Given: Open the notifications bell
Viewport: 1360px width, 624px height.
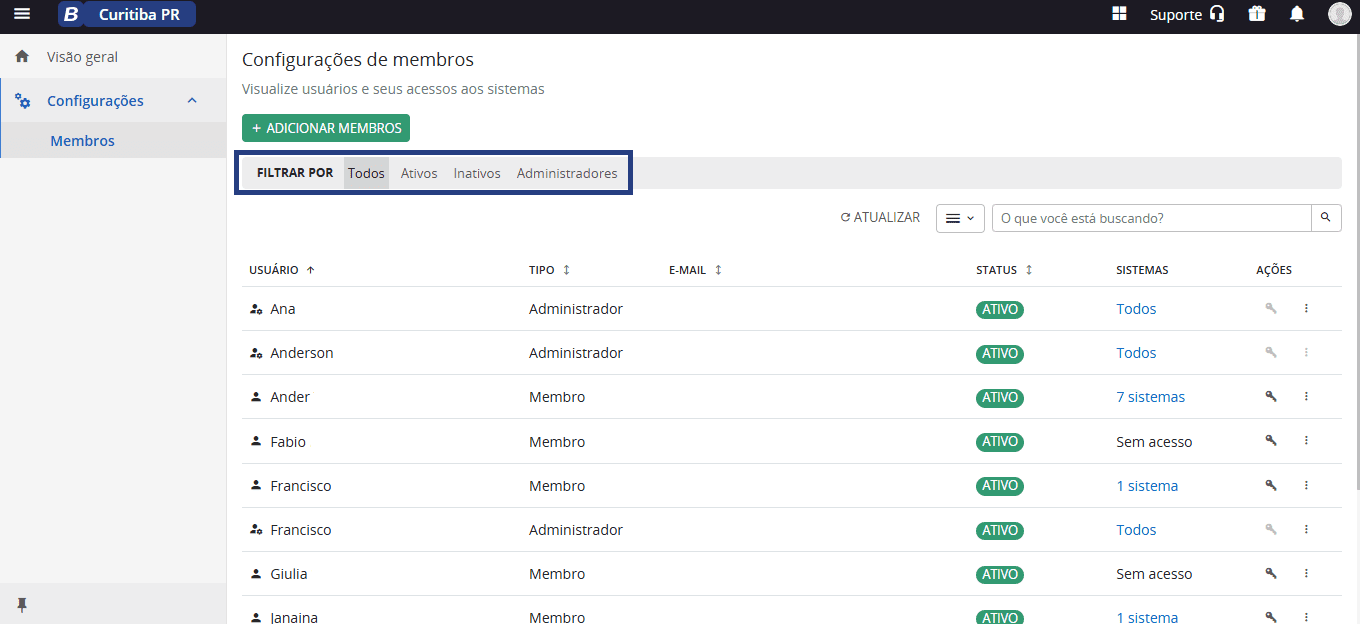Looking at the screenshot, I should [1297, 14].
